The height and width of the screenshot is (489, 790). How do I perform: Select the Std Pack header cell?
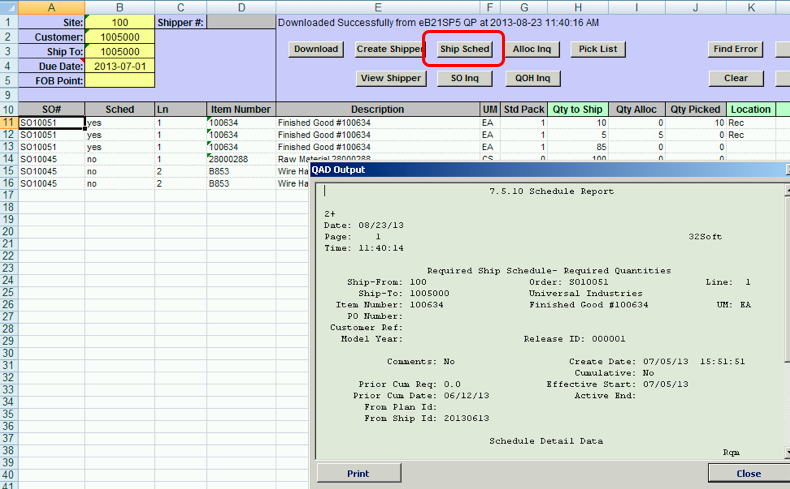tap(524, 109)
